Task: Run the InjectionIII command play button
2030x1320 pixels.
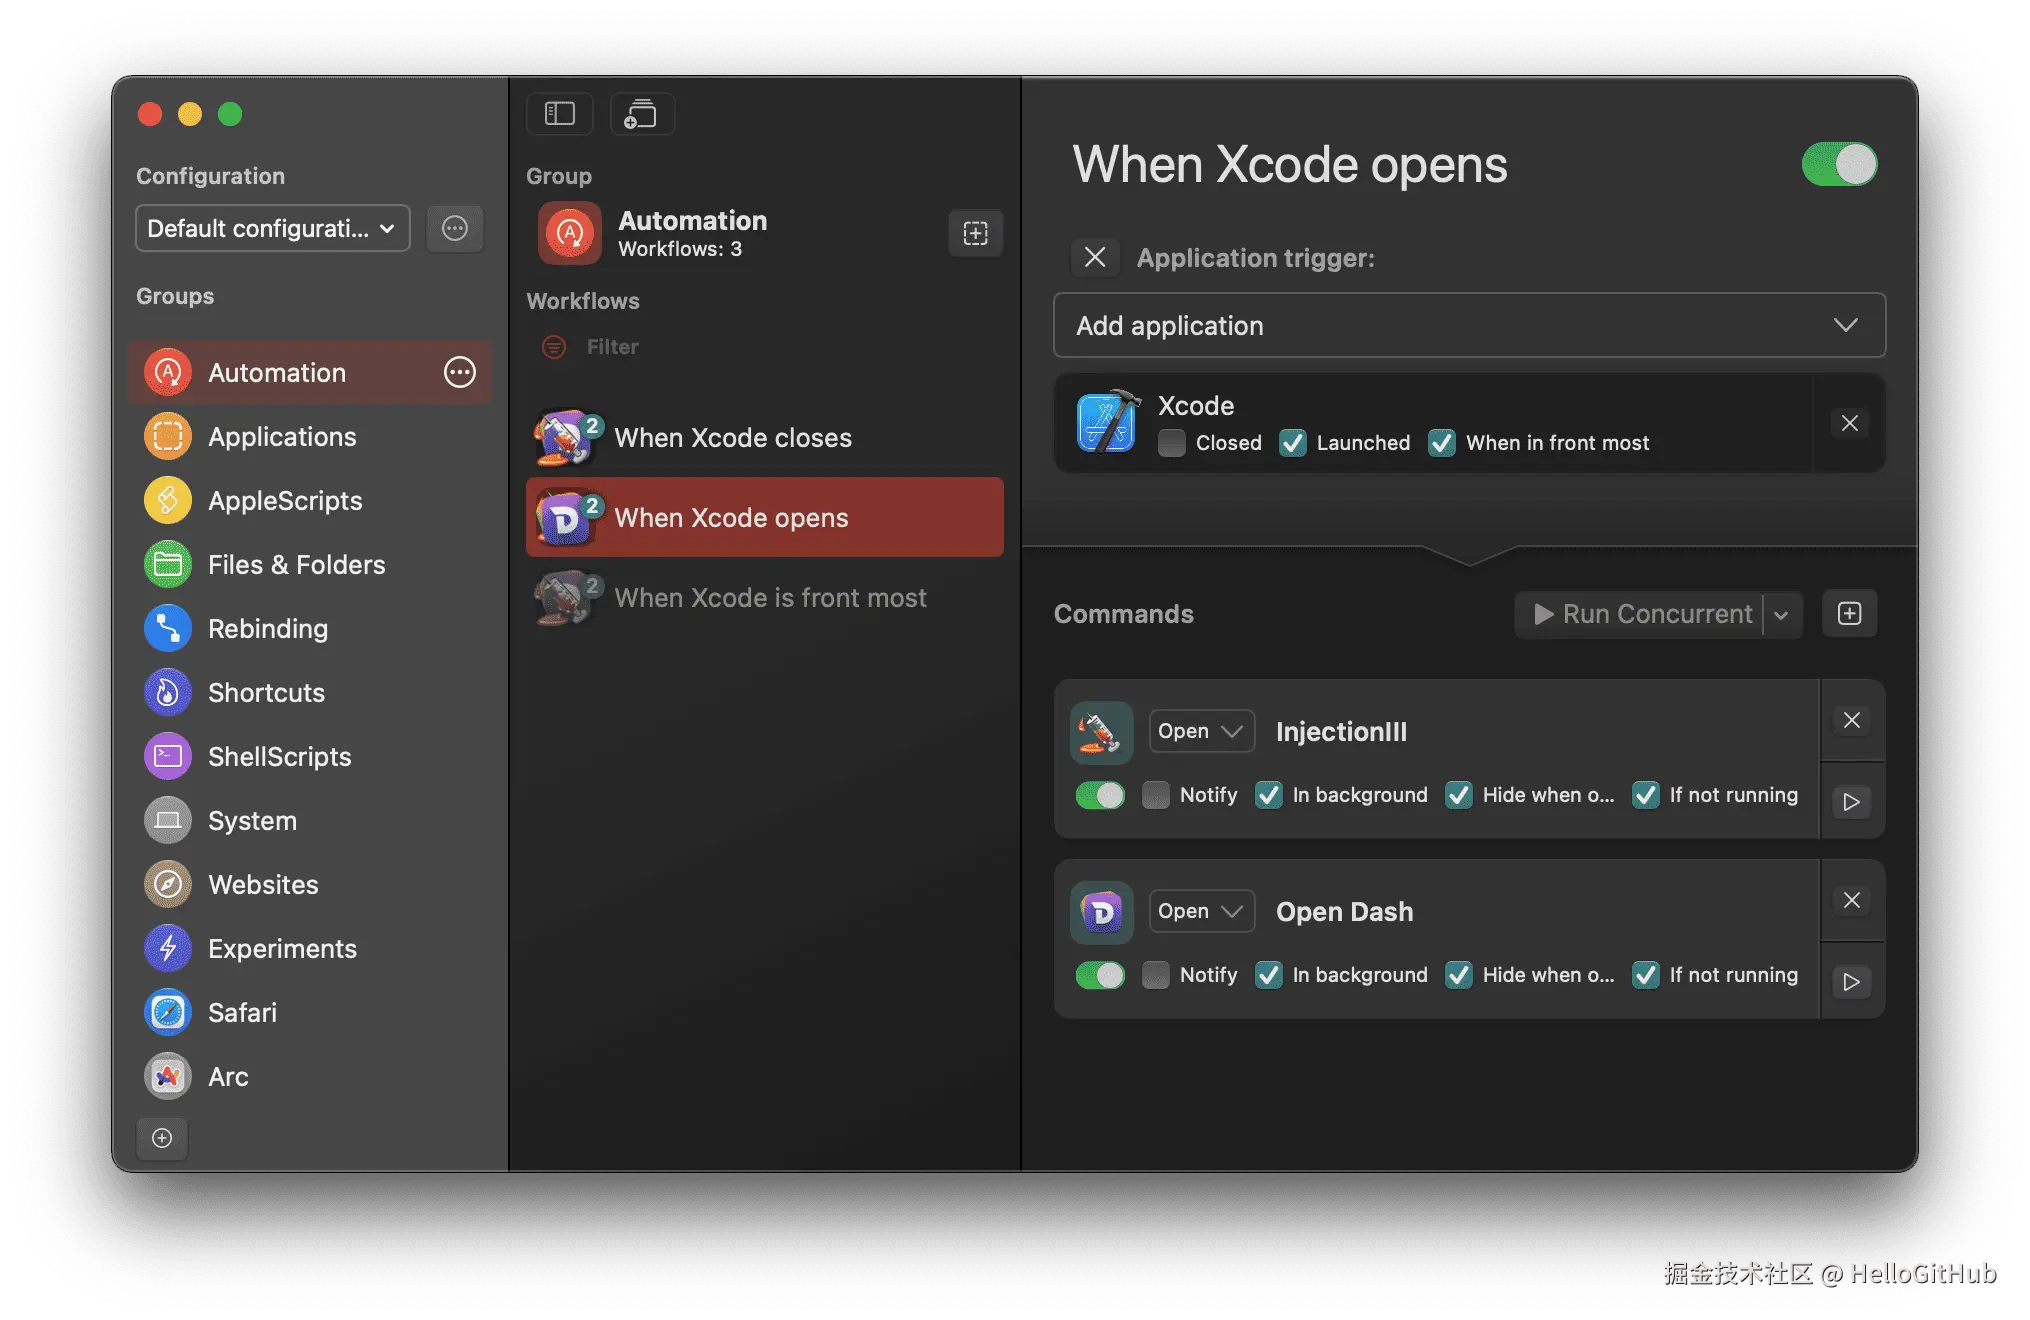Action: 1851,802
